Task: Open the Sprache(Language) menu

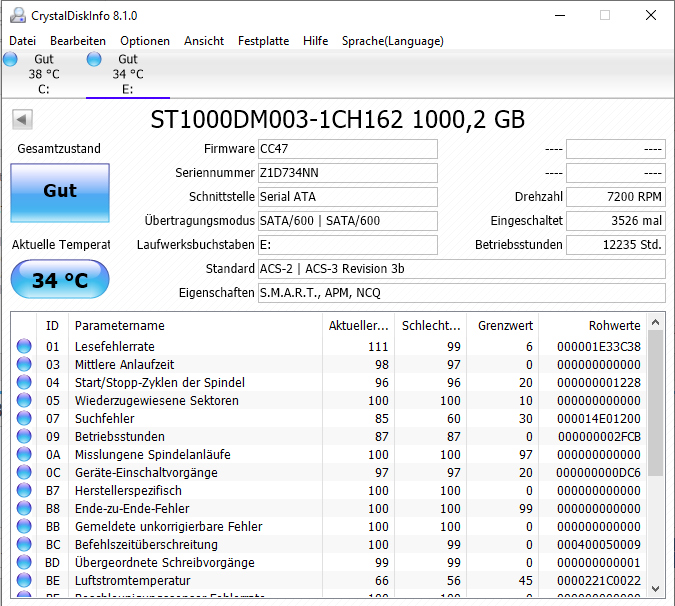Action: (x=393, y=41)
